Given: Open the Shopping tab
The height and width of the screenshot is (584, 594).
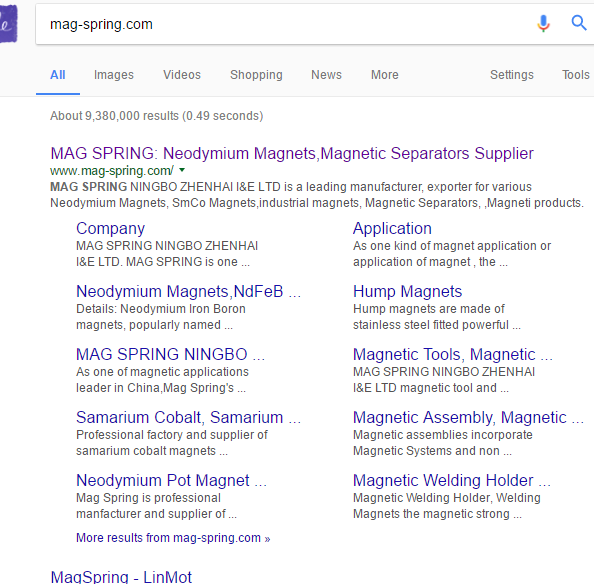Looking at the screenshot, I should click(x=256, y=75).
